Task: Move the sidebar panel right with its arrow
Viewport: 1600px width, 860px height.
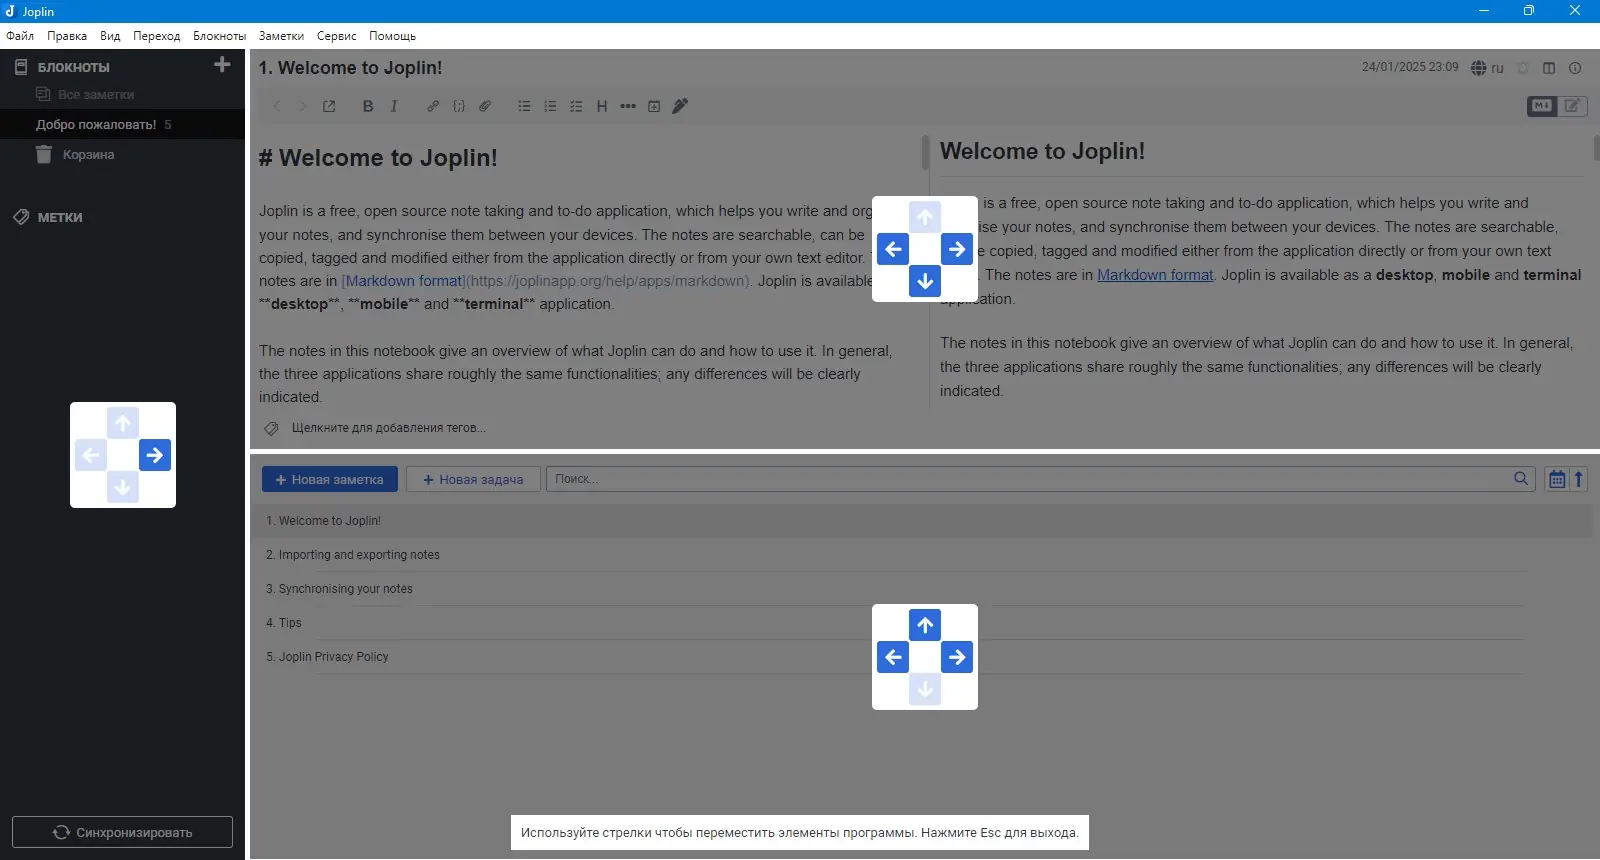Action: pos(155,455)
